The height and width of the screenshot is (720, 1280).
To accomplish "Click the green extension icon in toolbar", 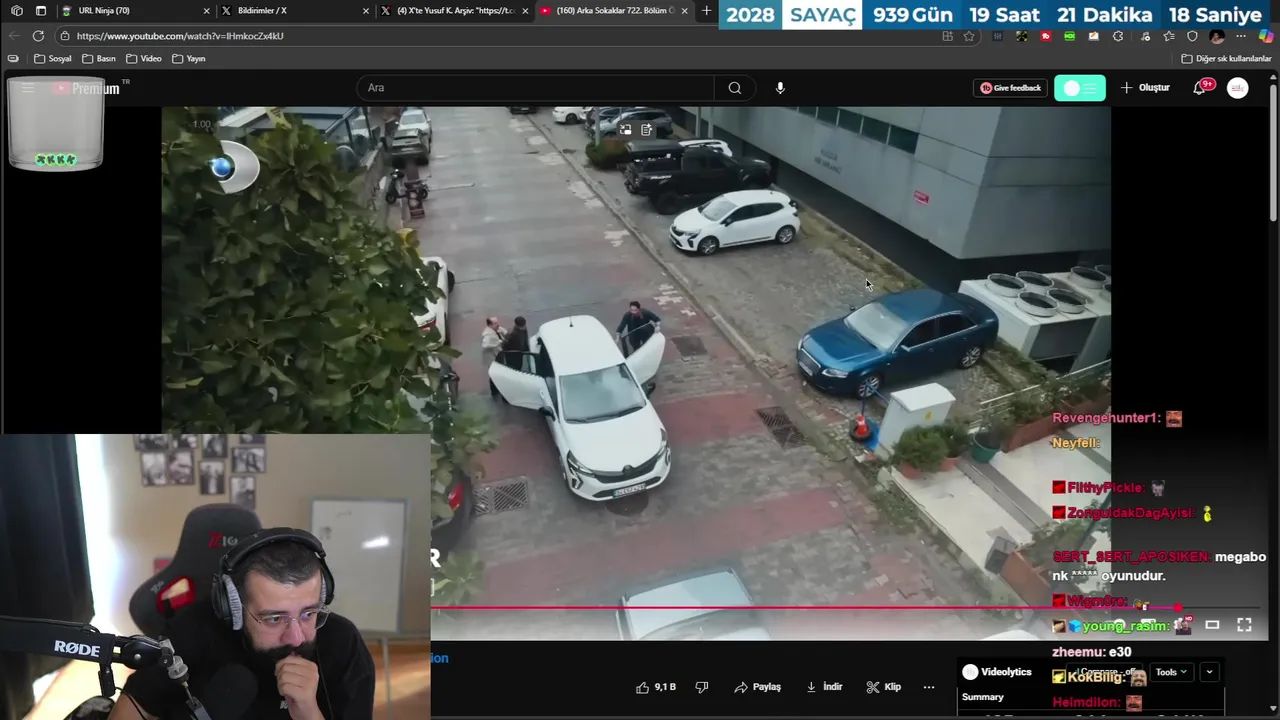I will [1070, 36].
